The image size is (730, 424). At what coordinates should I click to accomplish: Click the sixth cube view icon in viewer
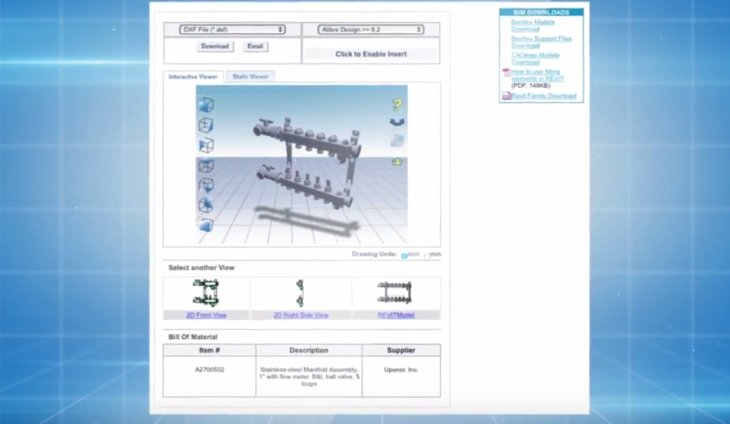206,205
